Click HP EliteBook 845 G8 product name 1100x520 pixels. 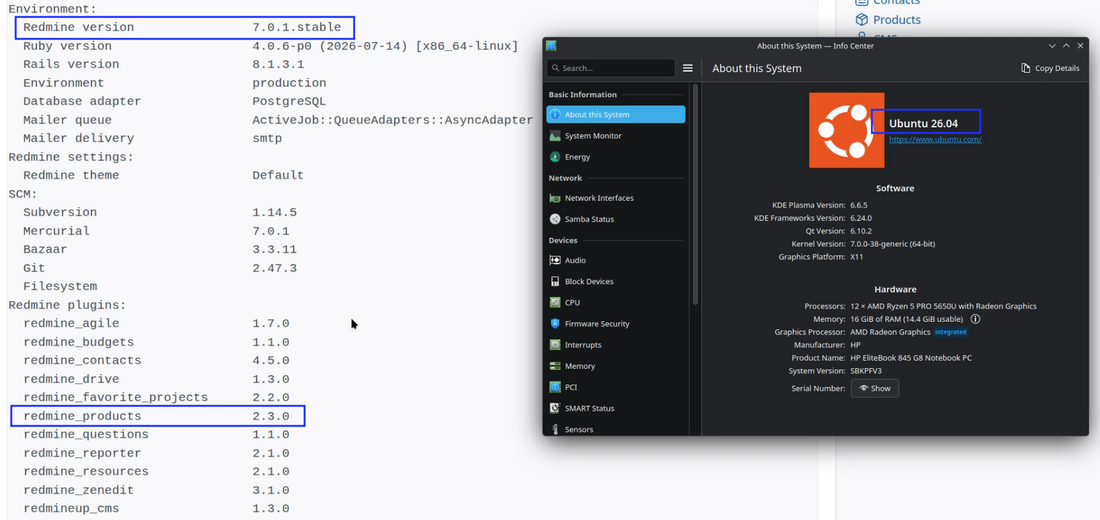coord(911,358)
